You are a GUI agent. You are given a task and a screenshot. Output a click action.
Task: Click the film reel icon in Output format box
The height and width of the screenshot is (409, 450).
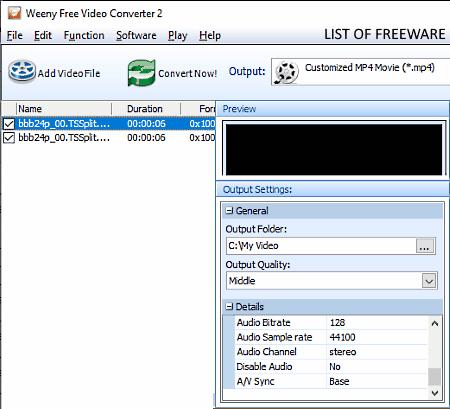(286, 72)
